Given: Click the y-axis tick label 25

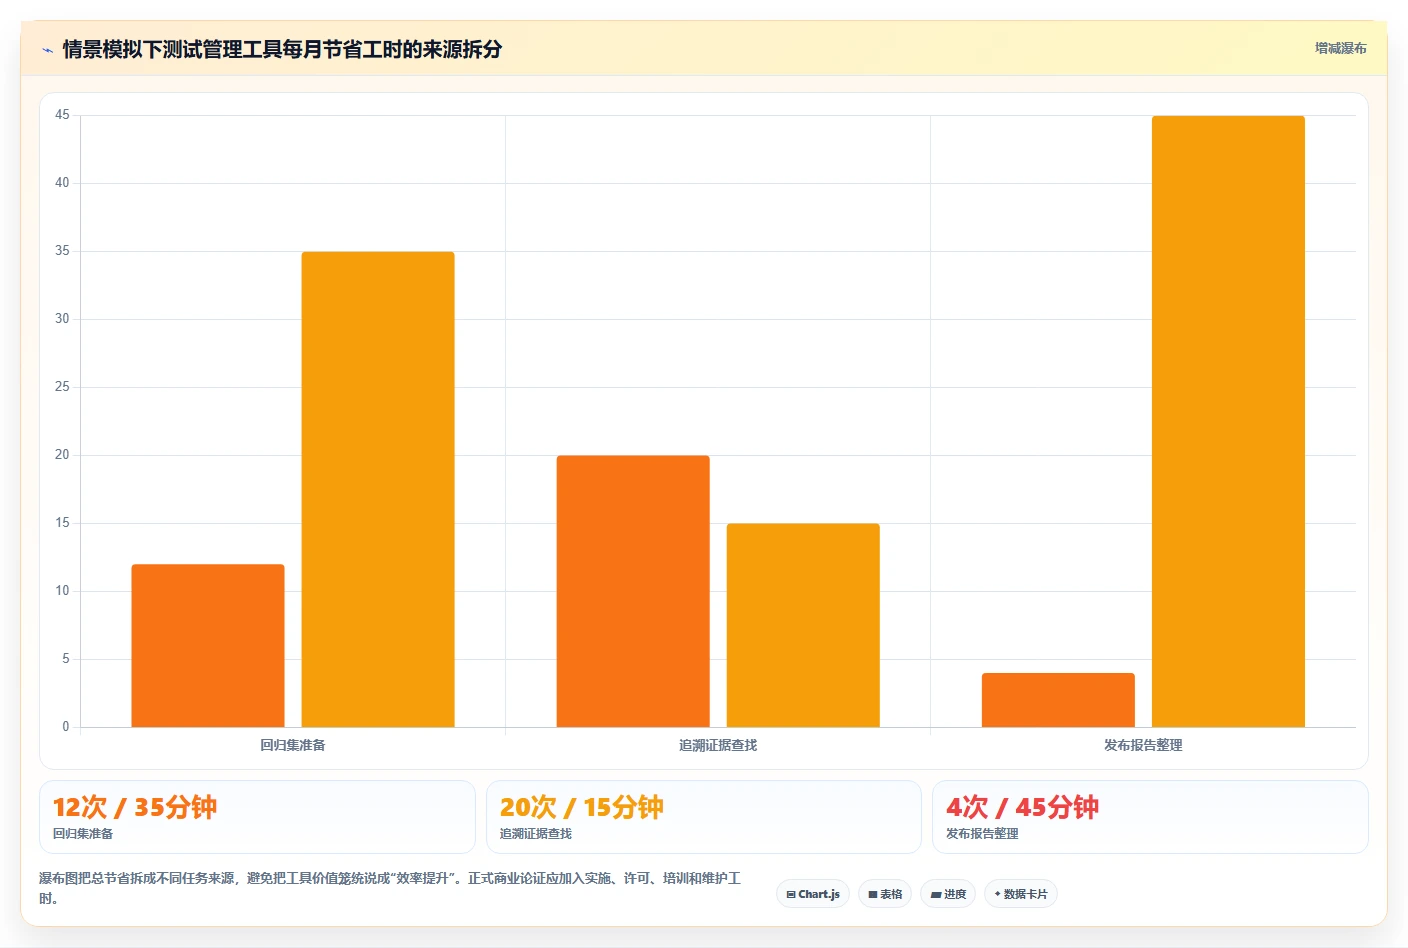Looking at the screenshot, I should pos(62,387).
